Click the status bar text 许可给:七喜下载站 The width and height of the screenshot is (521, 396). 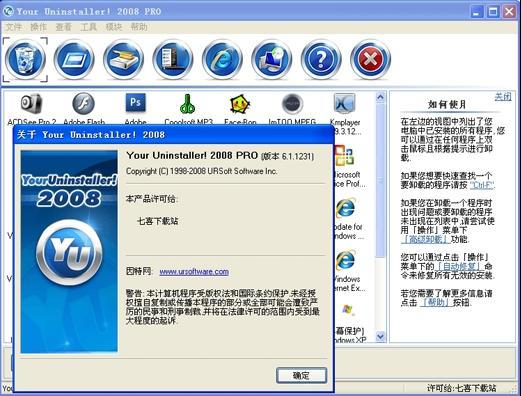click(461, 388)
